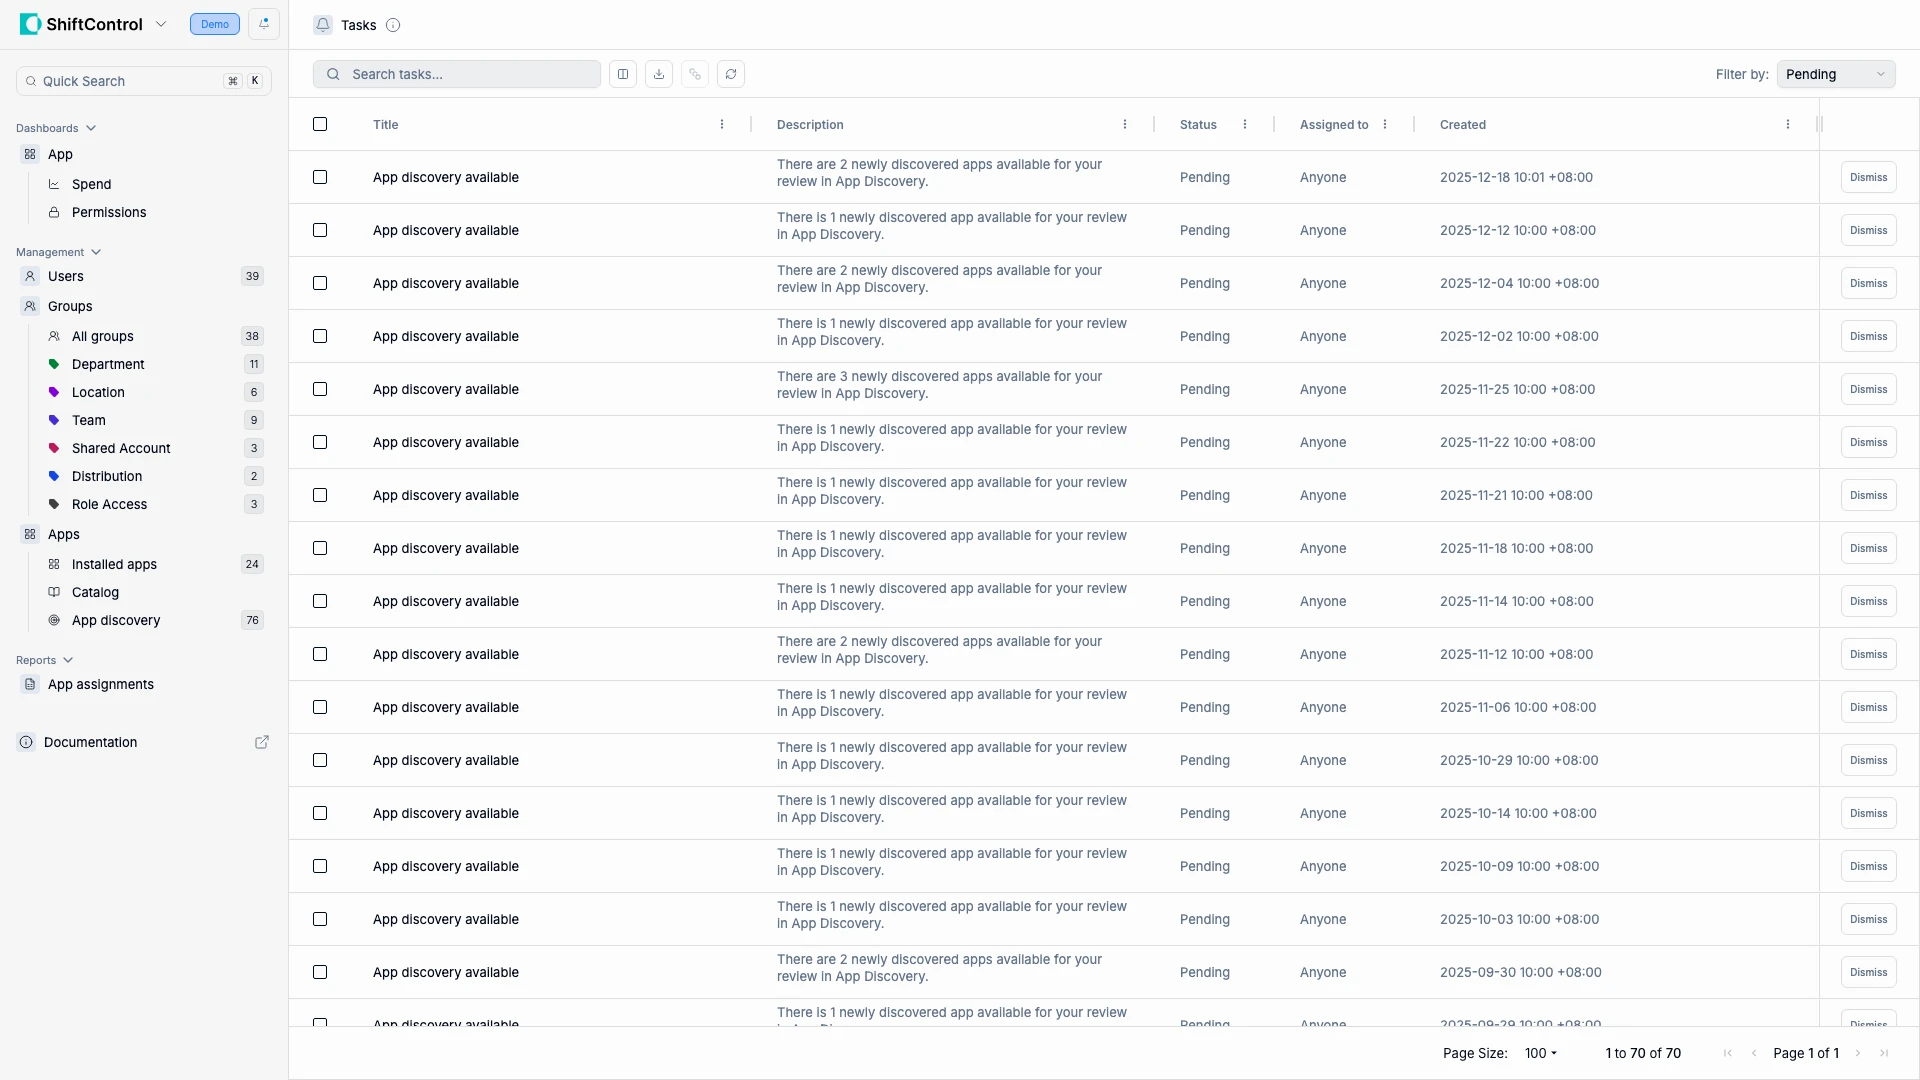
Task: Click the Shared Account red tag icon
Action: [x=54, y=448]
